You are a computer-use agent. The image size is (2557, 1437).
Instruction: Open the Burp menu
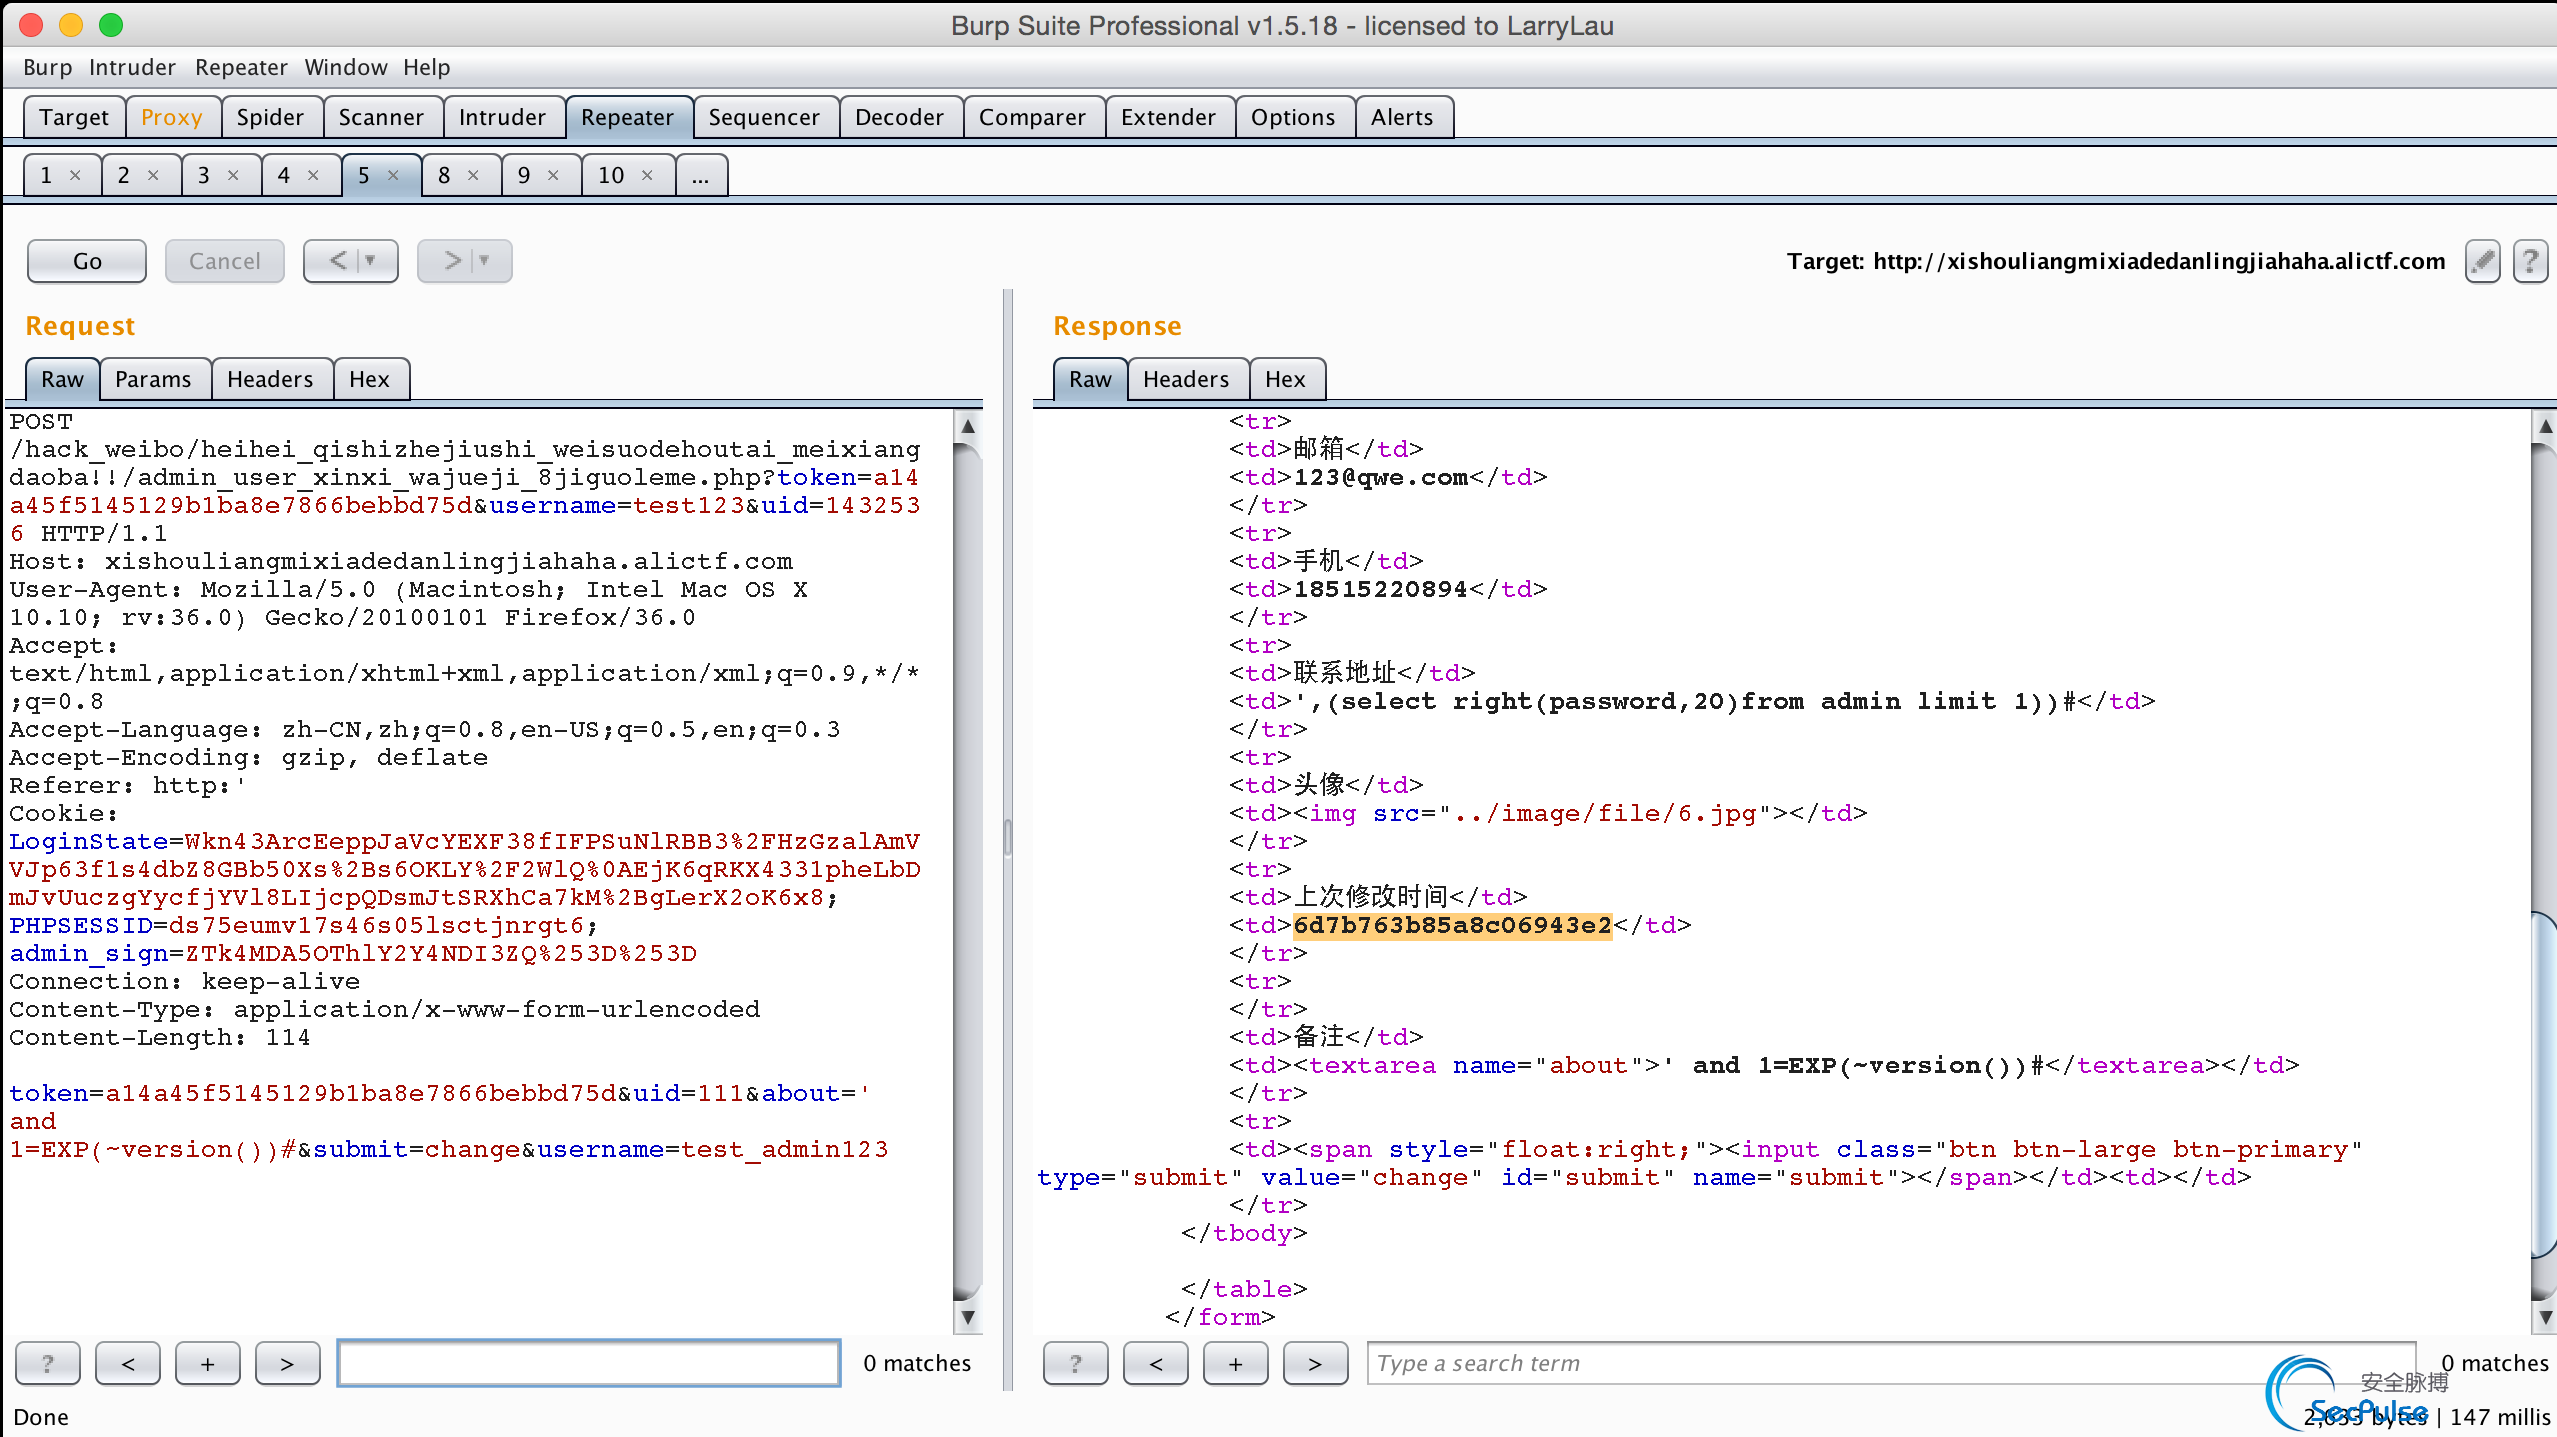point(47,67)
